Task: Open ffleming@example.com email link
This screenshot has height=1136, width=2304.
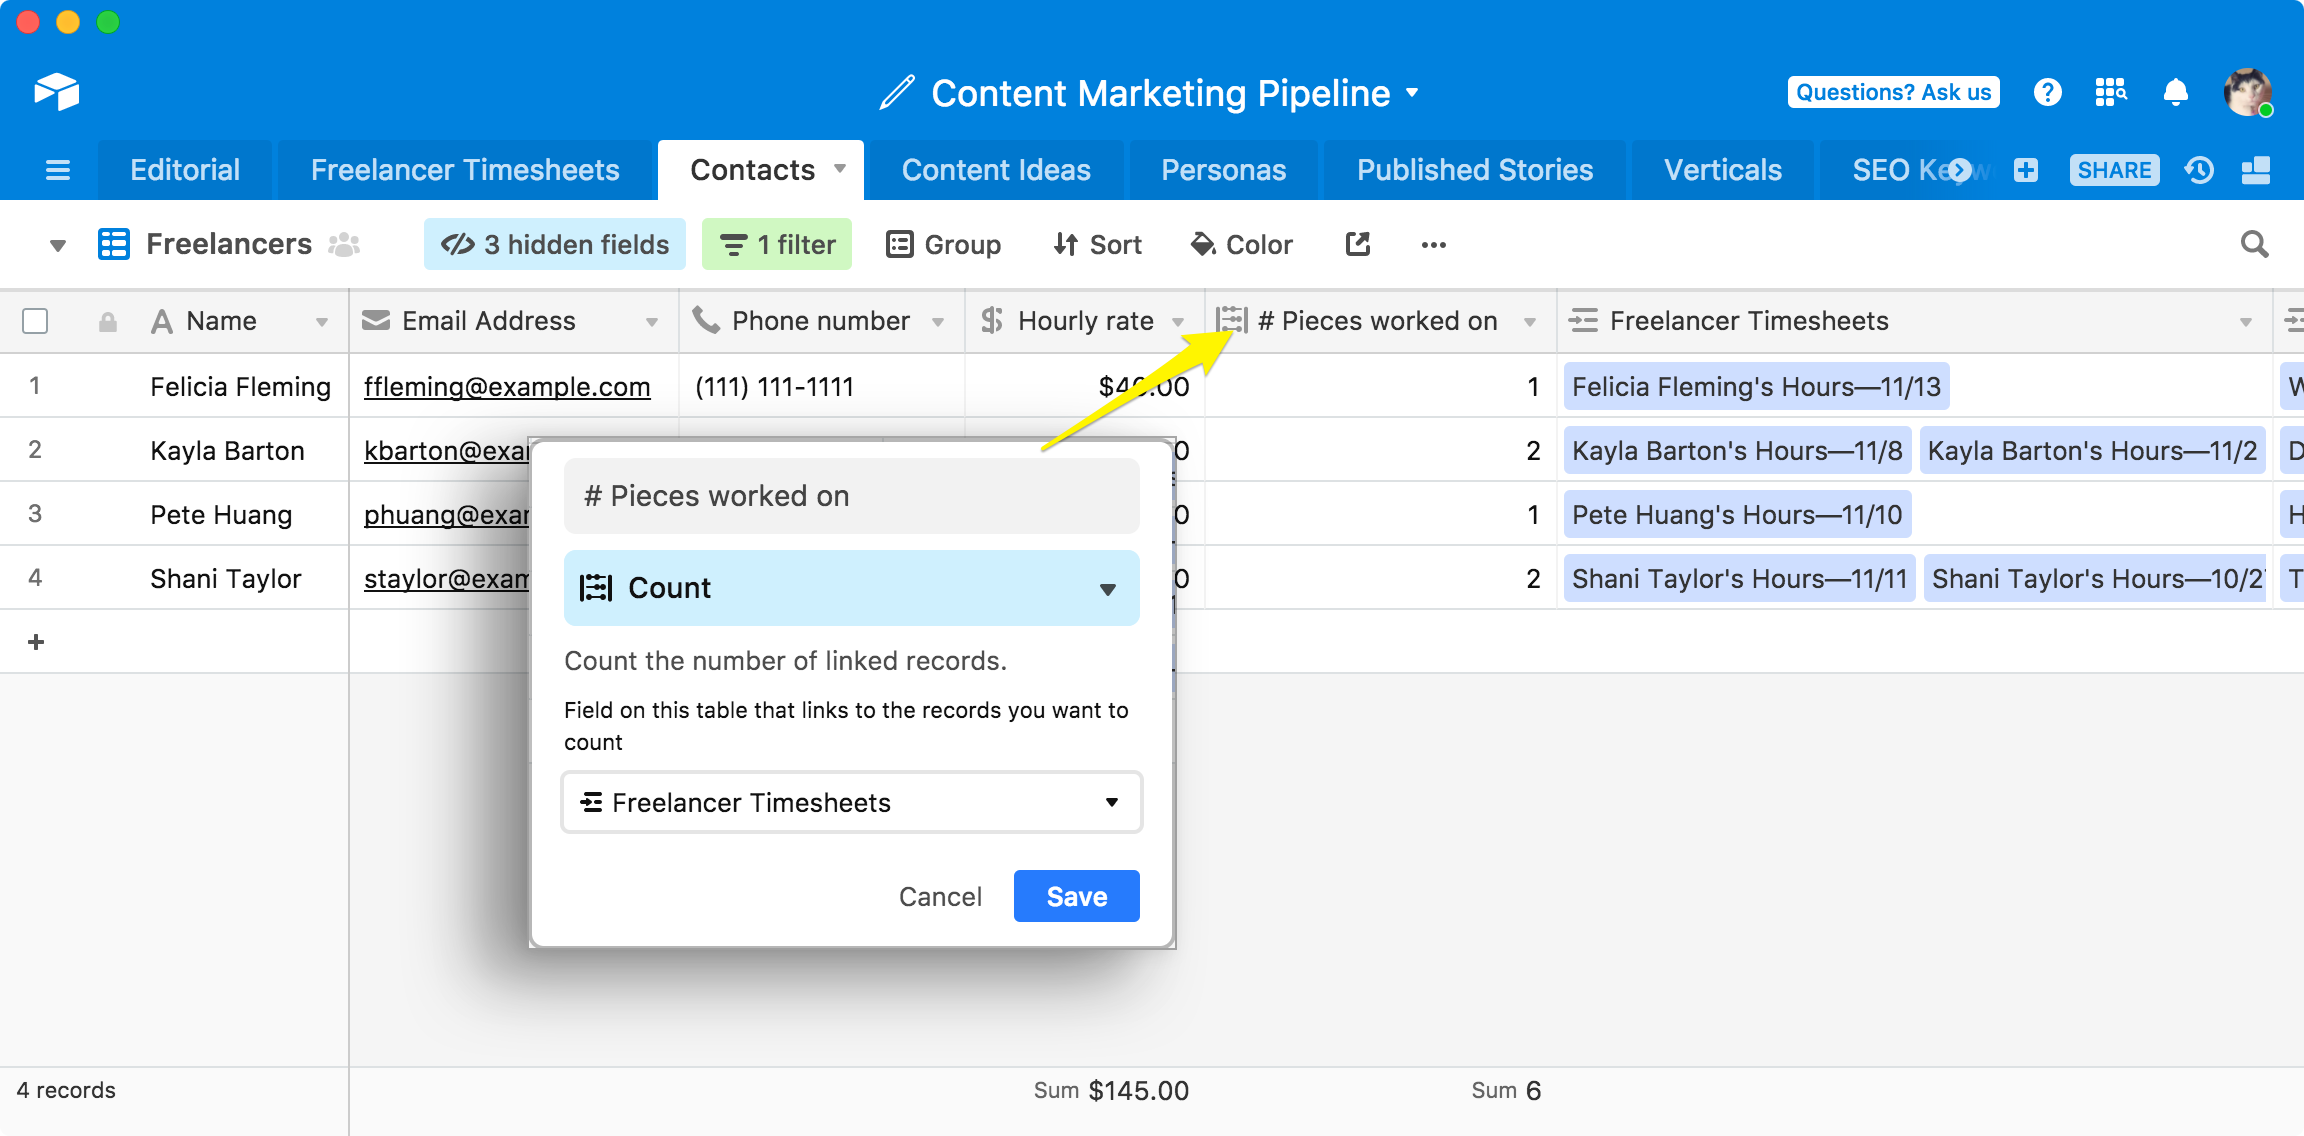Action: [x=507, y=387]
